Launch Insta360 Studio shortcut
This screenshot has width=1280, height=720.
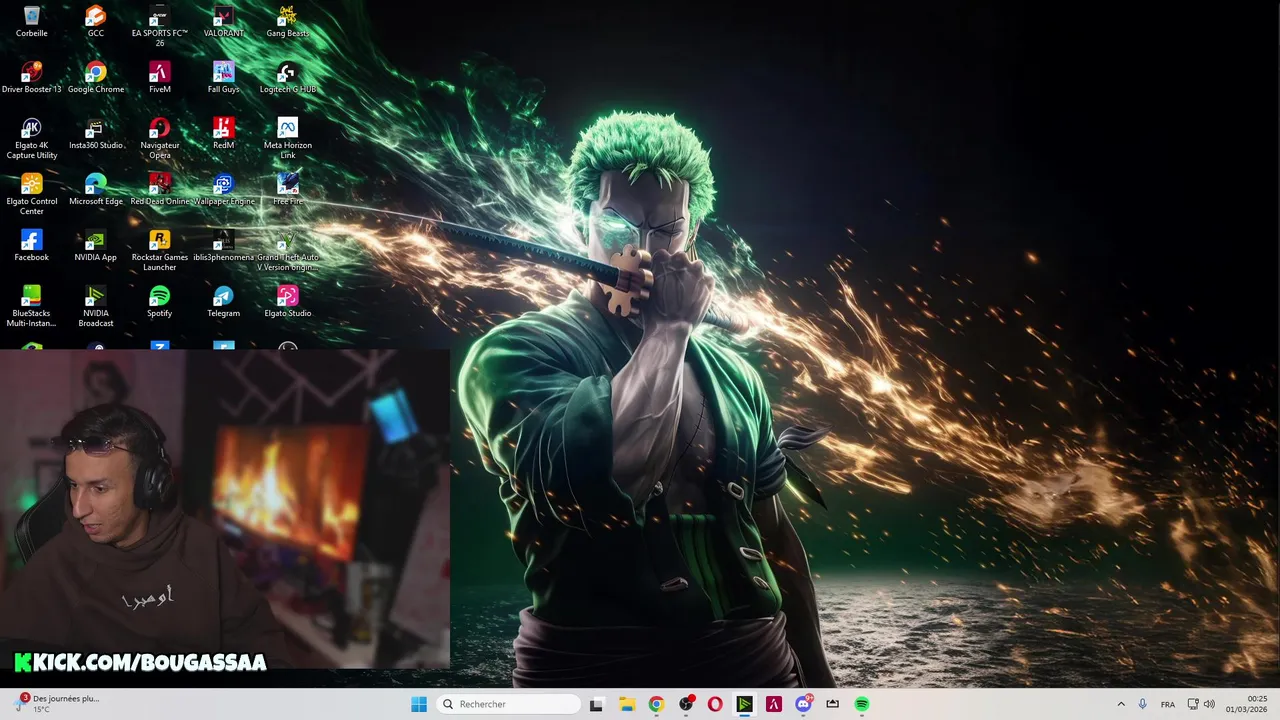[95, 133]
